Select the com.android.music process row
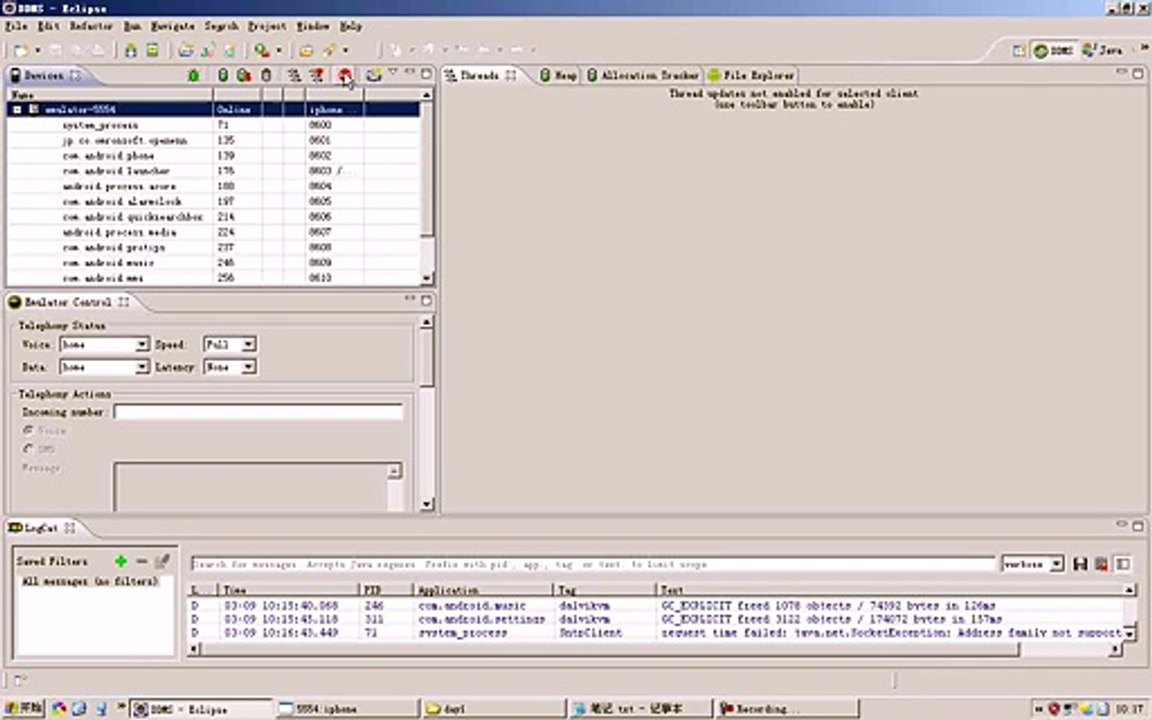The width and height of the screenshot is (1152, 720). [x=213, y=262]
